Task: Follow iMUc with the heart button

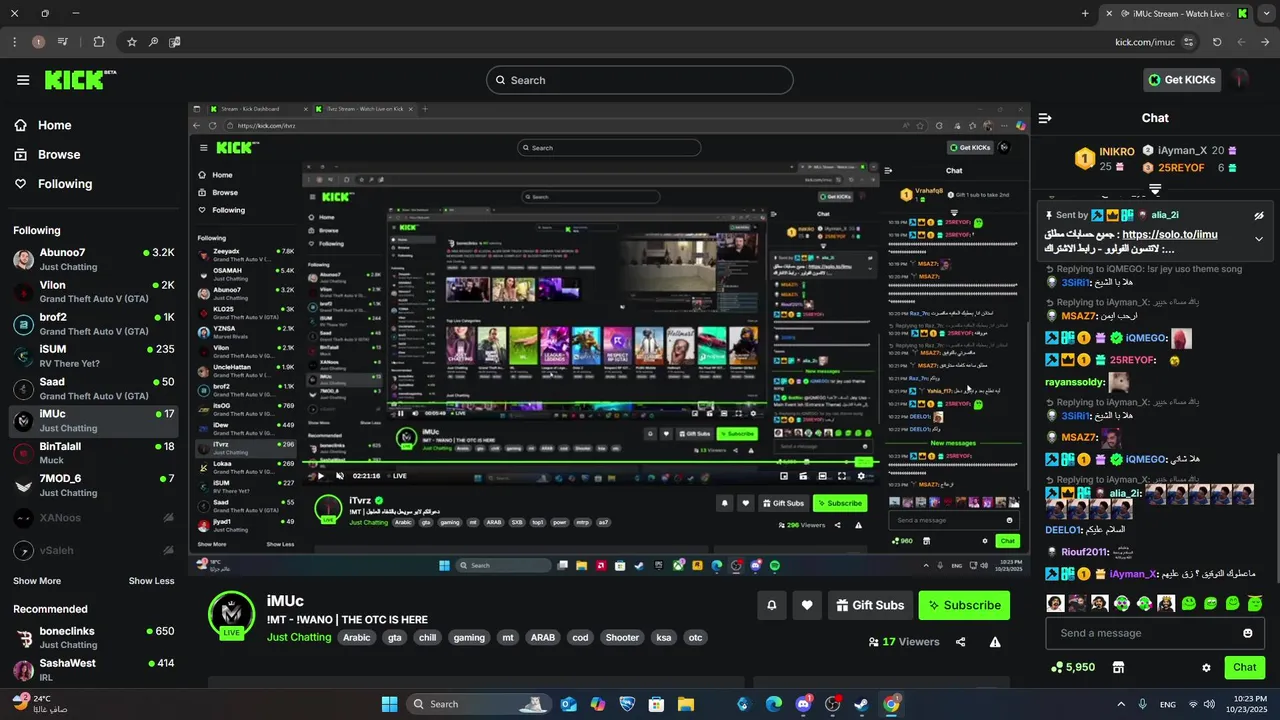Action: click(x=807, y=605)
